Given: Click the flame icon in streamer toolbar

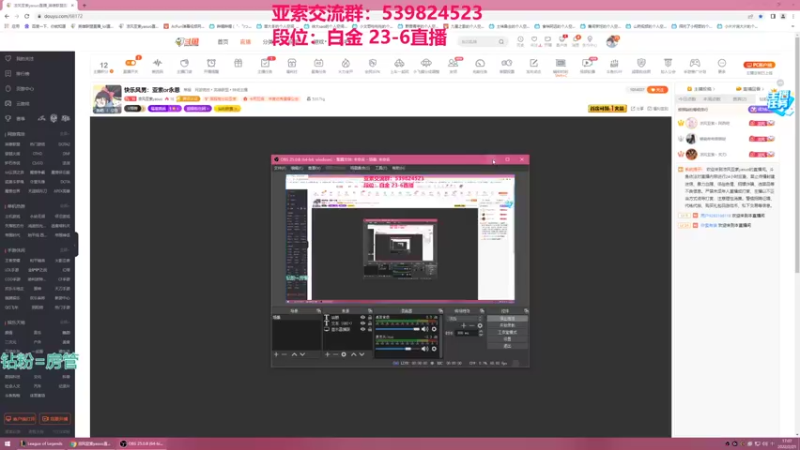Looking at the screenshot, I should [345, 63].
